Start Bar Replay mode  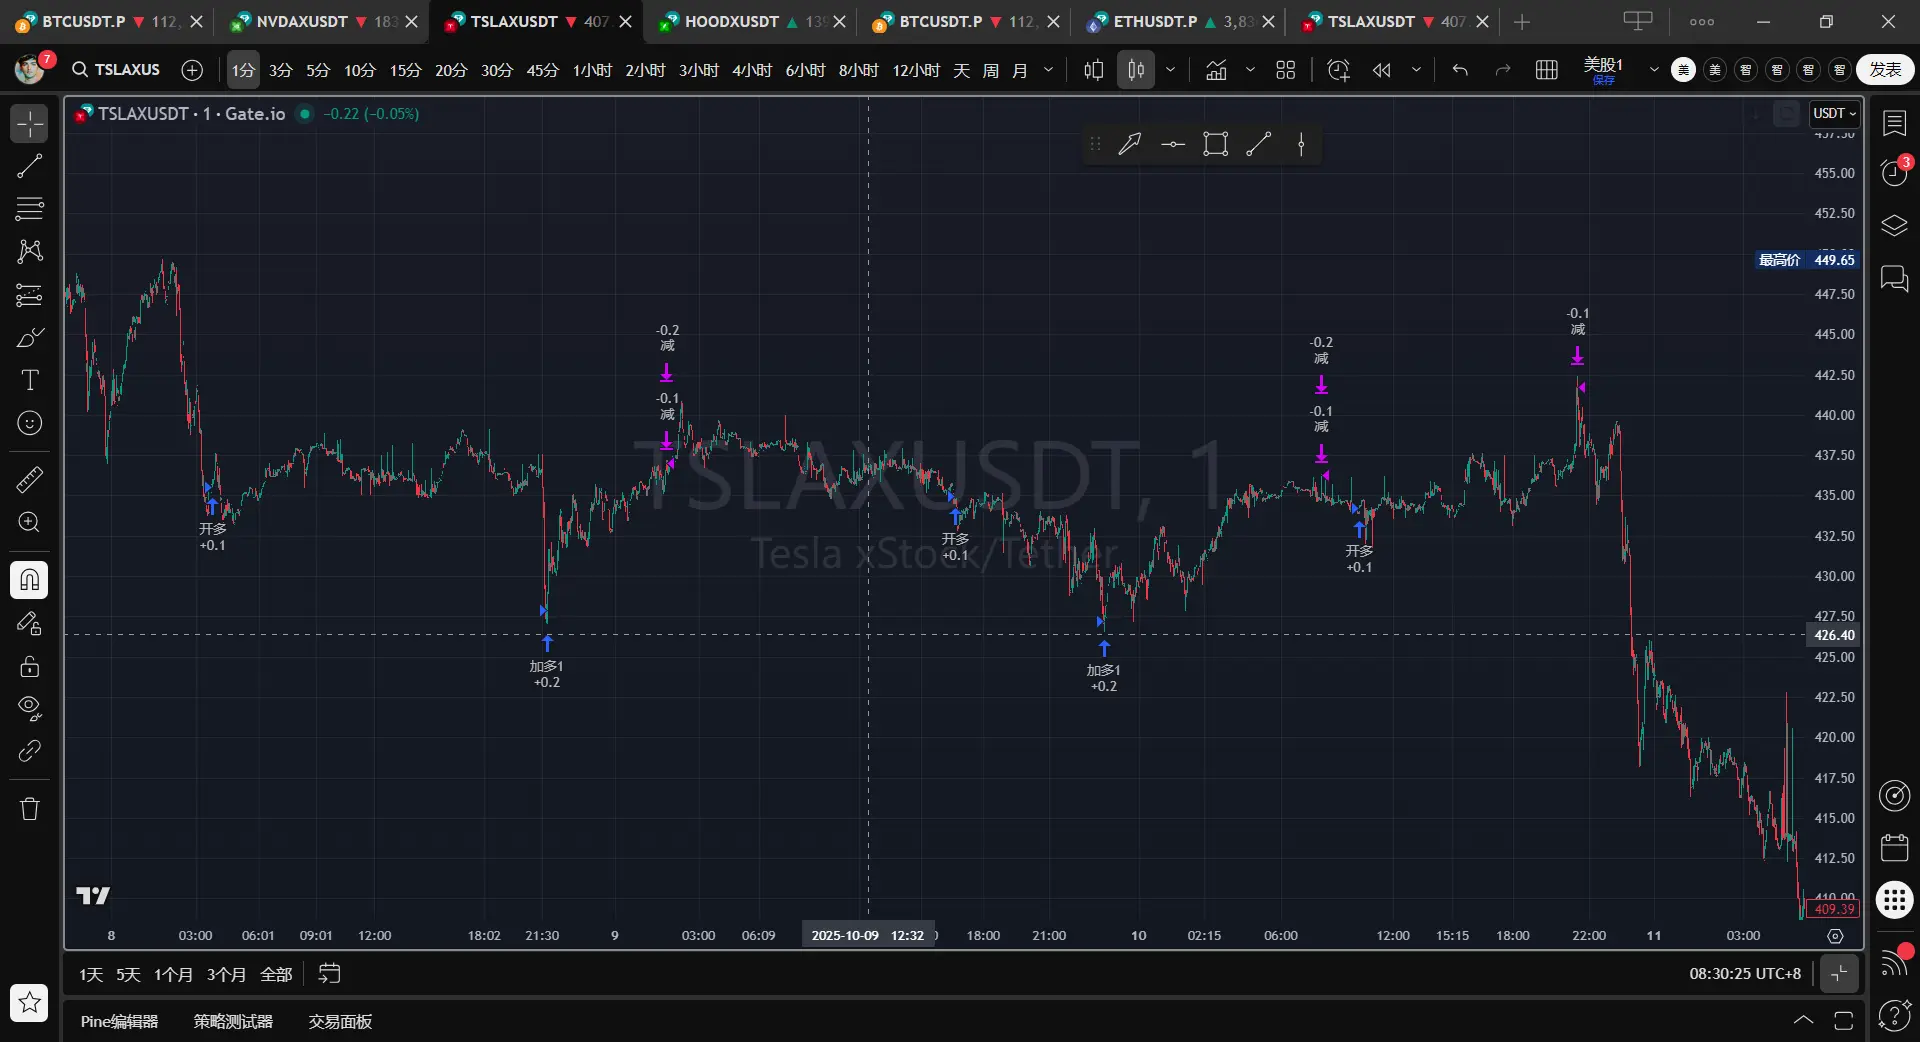tap(1382, 70)
